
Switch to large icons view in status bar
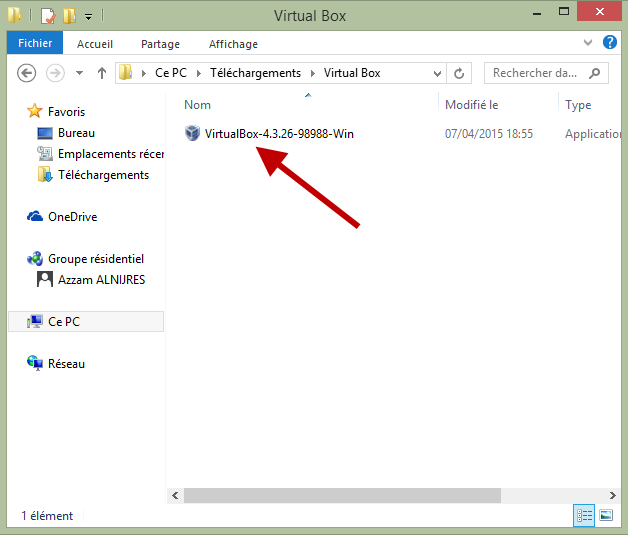tap(606, 515)
